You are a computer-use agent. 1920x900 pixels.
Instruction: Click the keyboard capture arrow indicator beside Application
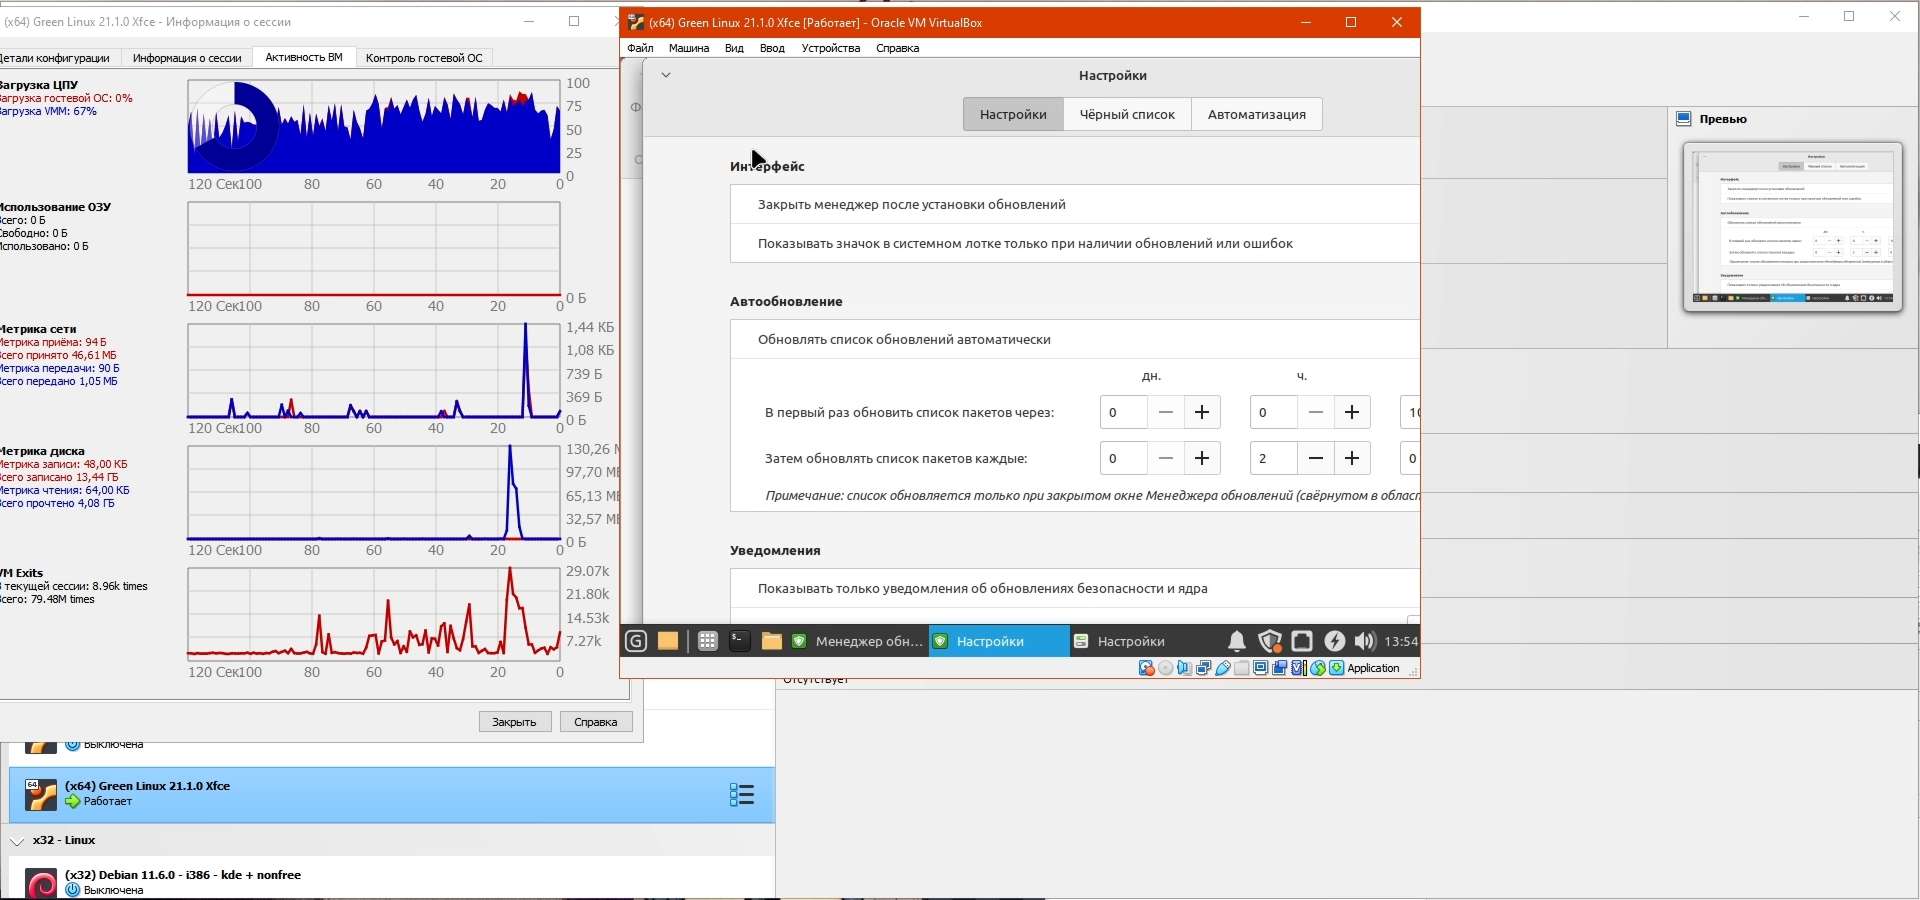pos(1337,669)
